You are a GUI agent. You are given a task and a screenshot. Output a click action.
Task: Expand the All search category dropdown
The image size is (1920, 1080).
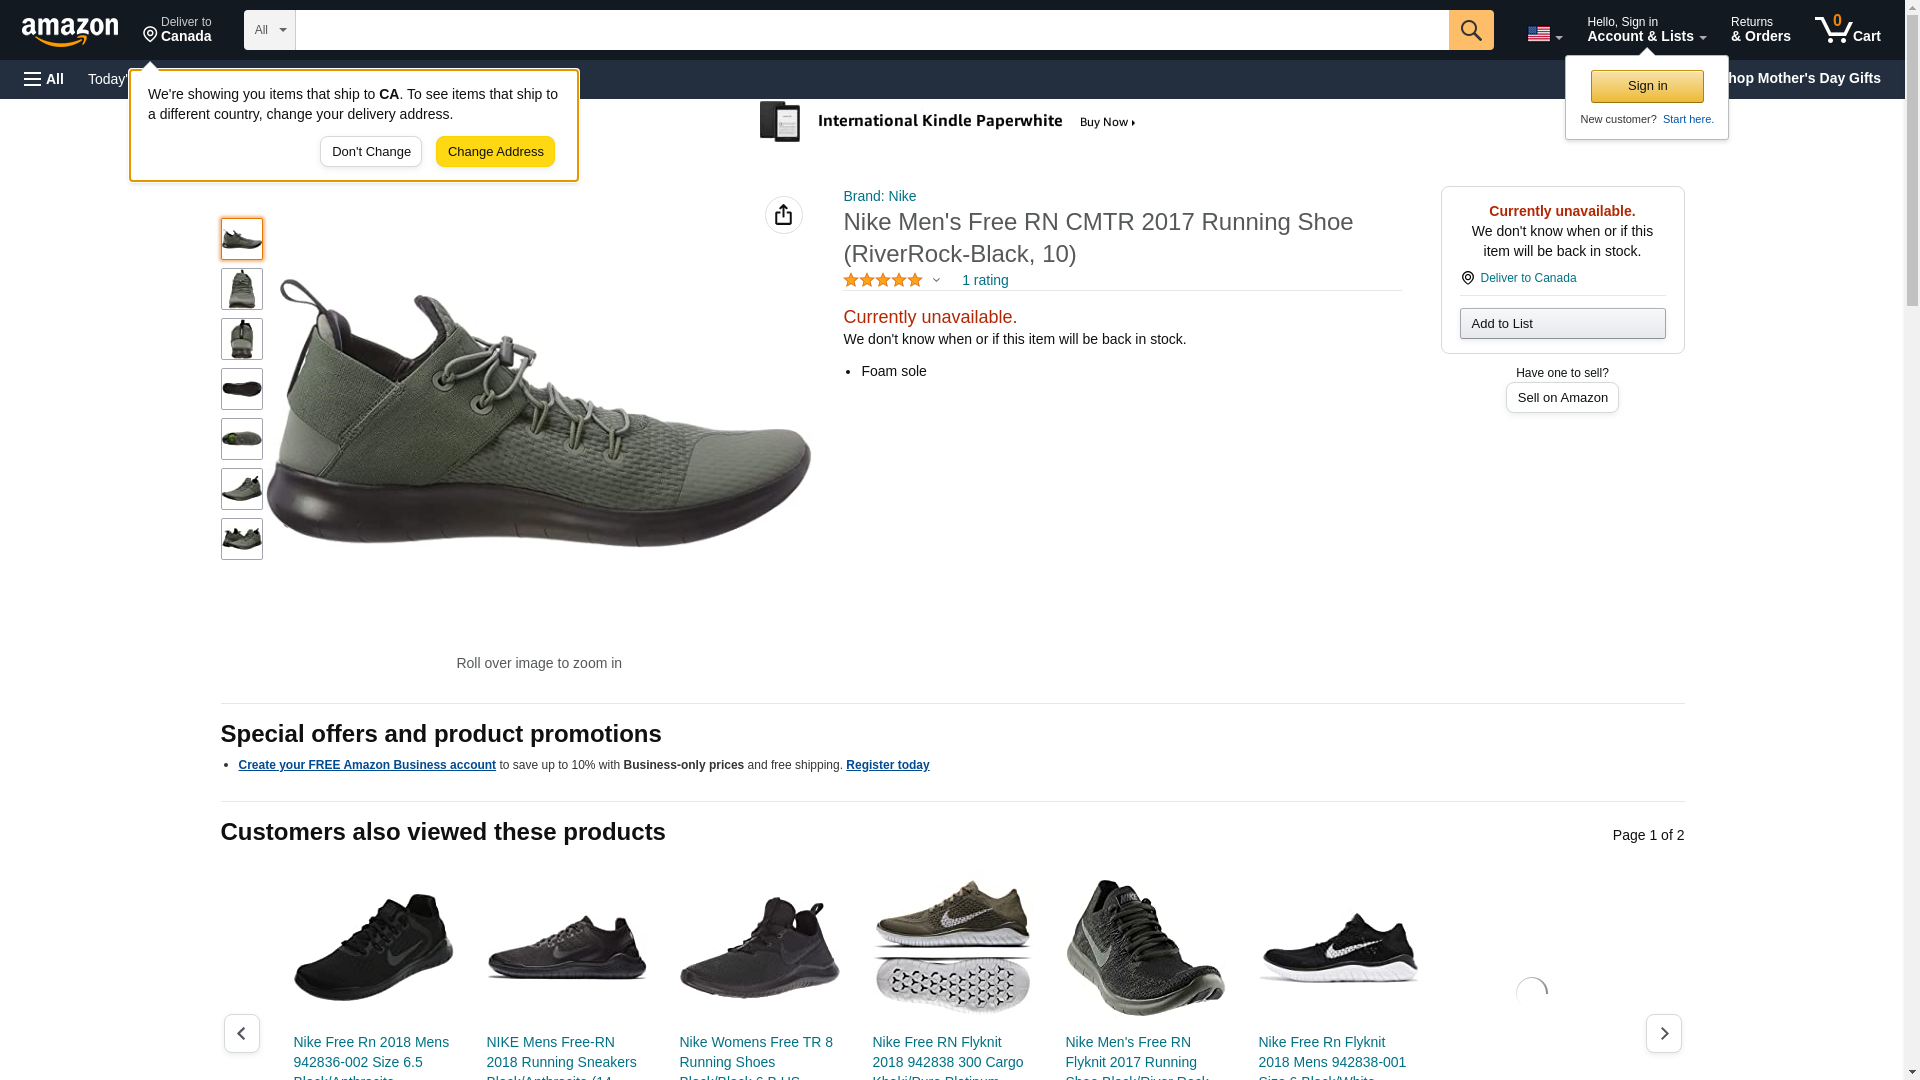point(269,30)
